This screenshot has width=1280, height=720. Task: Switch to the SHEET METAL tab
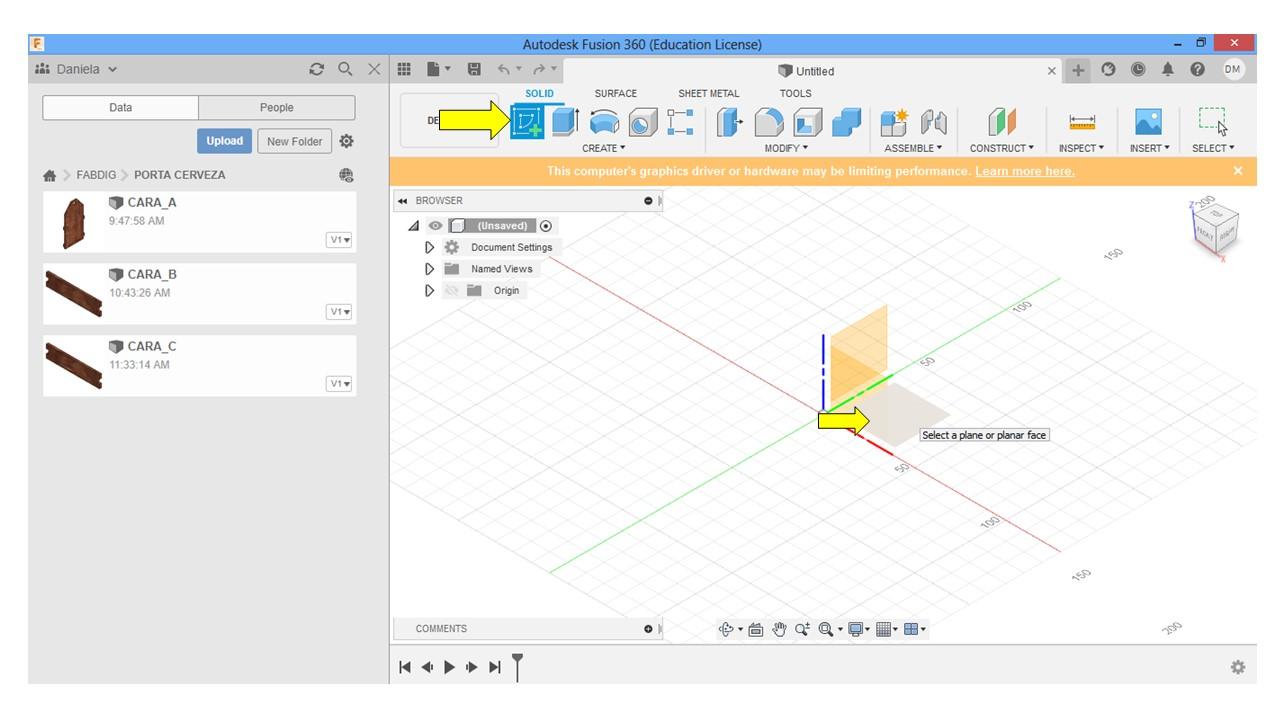click(x=709, y=93)
